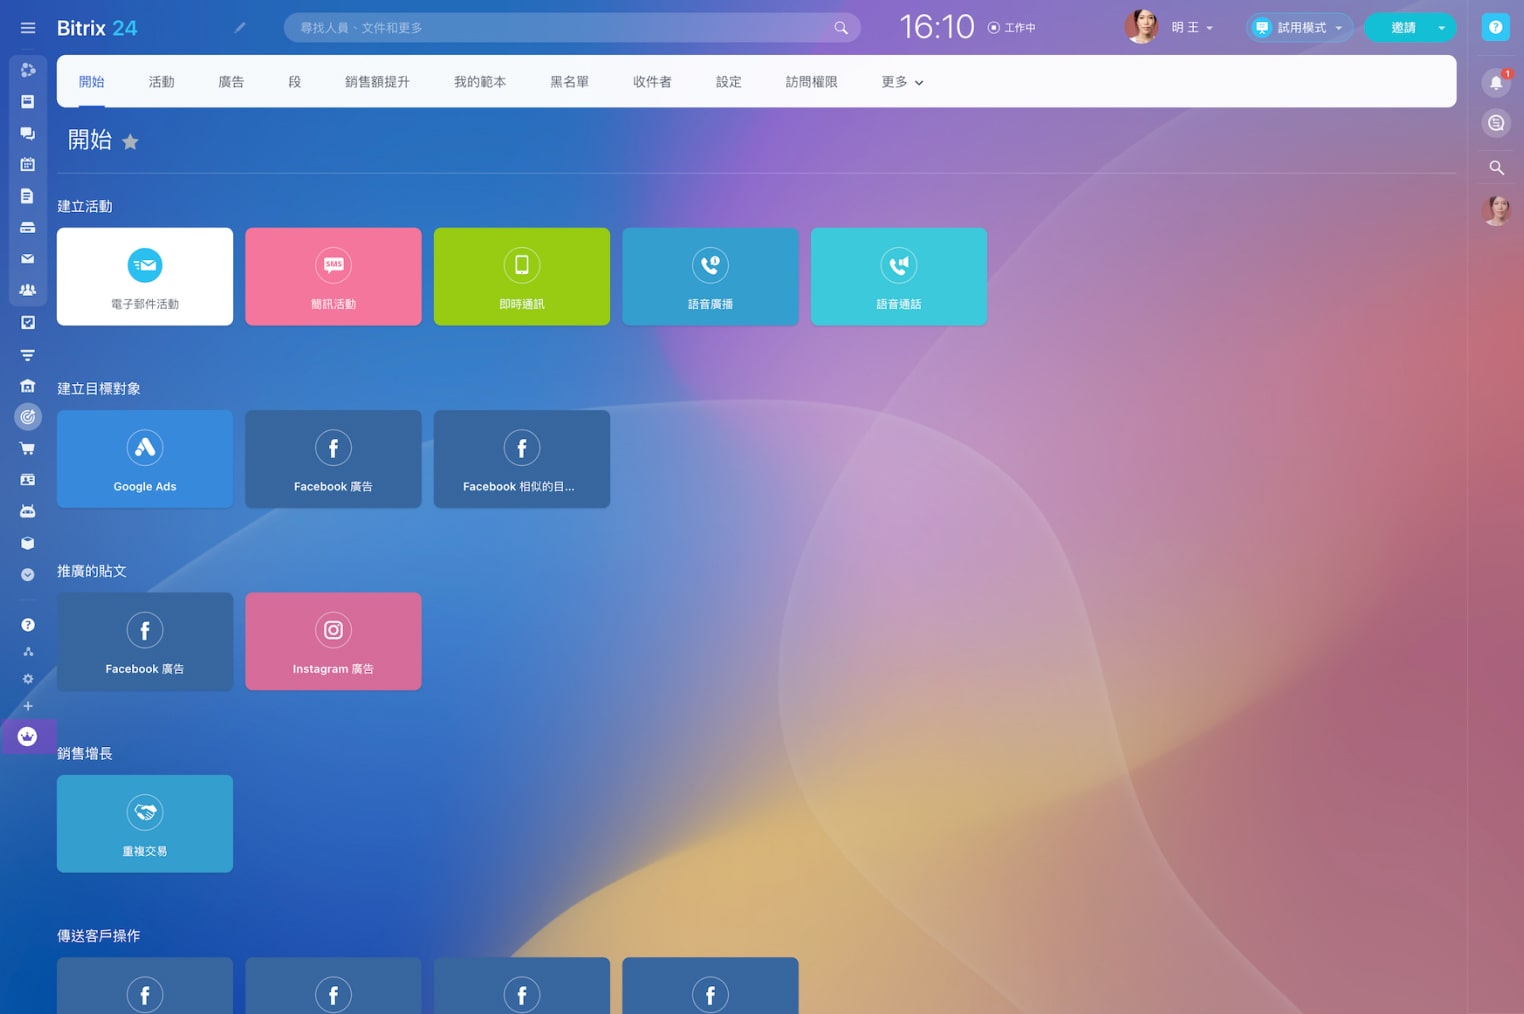
Task: Open the tasks checkmark sidebar icon
Action: click(x=28, y=322)
